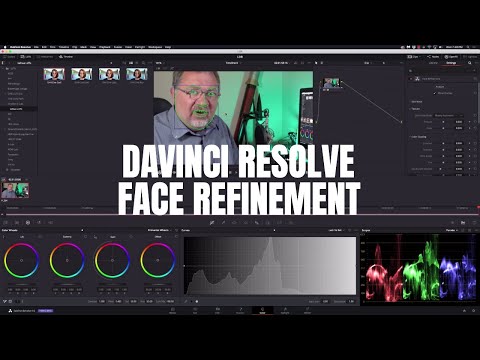The width and height of the screenshot is (480, 360).
Task: Toggle the OpenFX panel button
Action: (x=451, y=57)
